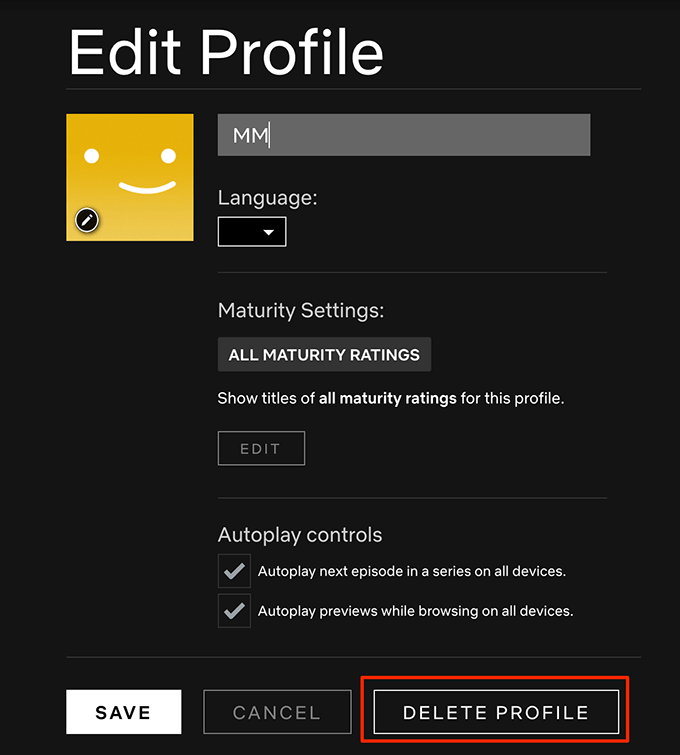Click the profile name field containing MM

tap(403, 135)
